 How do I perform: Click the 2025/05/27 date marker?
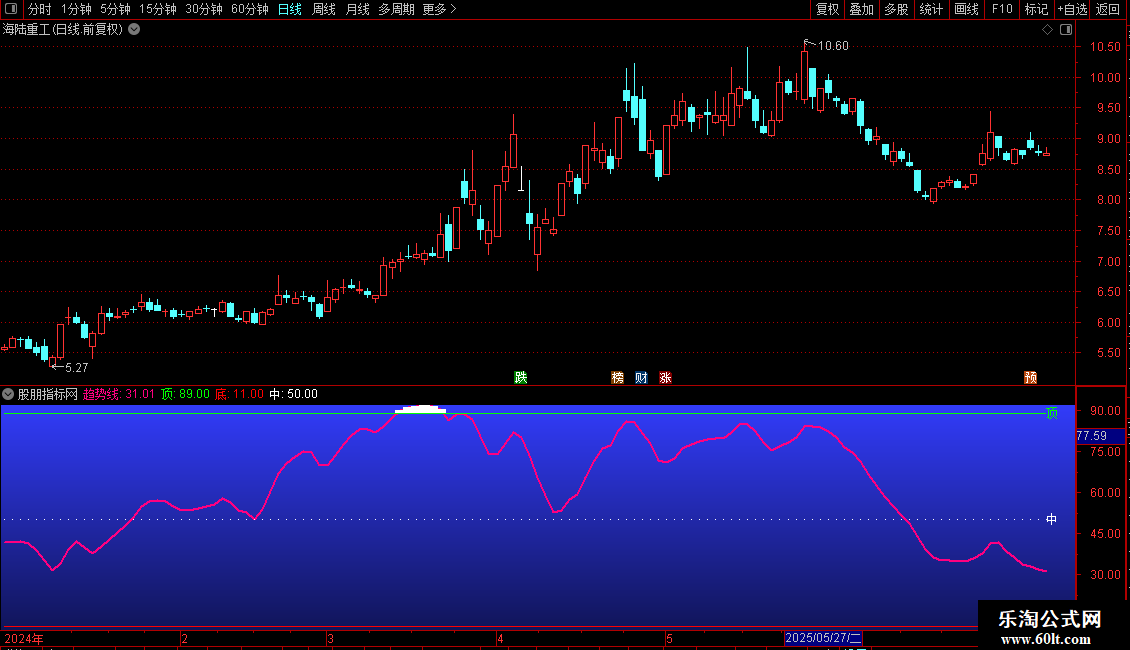pyautogui.click(x=823, y=638)
